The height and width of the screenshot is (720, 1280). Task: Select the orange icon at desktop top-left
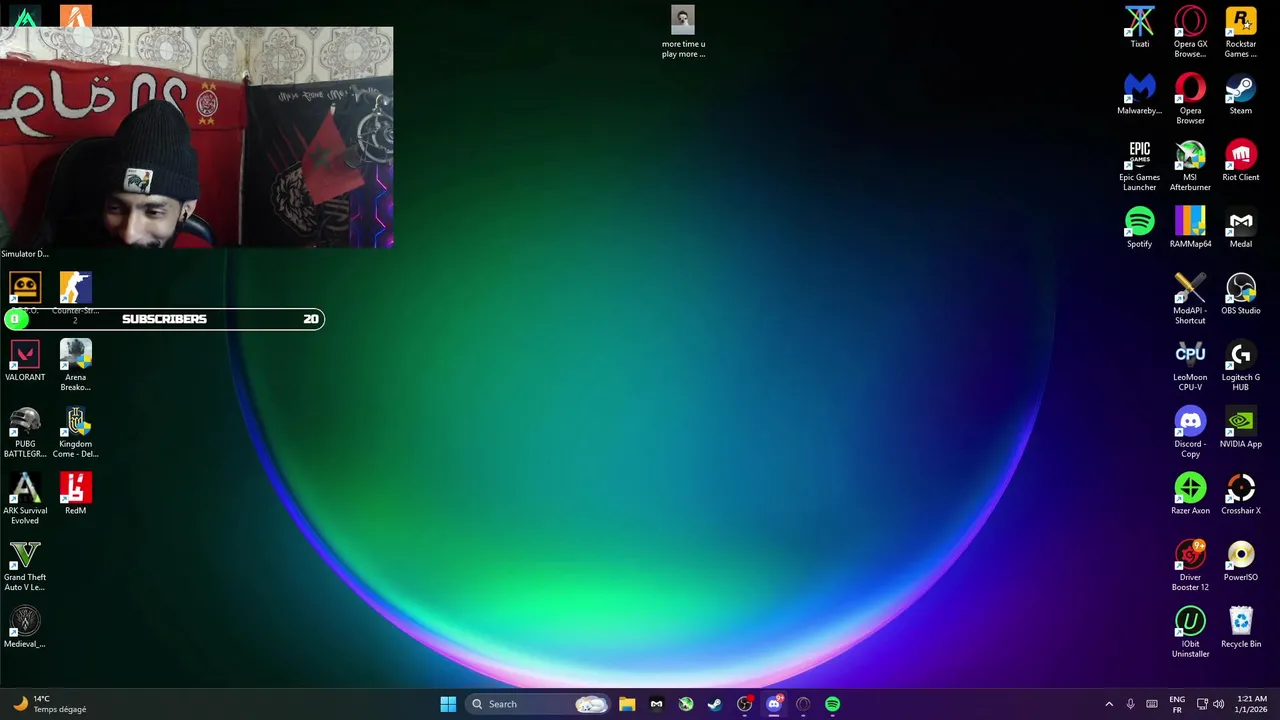click(x=75, y=16)
